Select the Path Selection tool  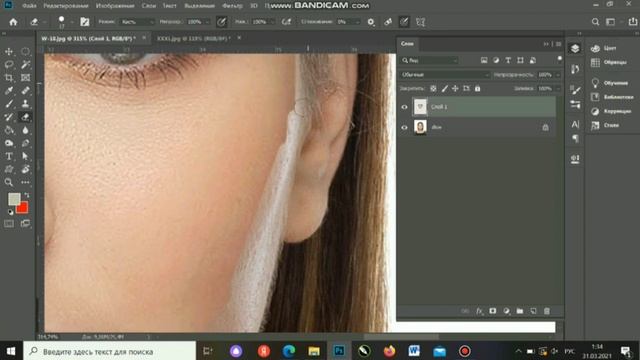(x=25, y=156)
